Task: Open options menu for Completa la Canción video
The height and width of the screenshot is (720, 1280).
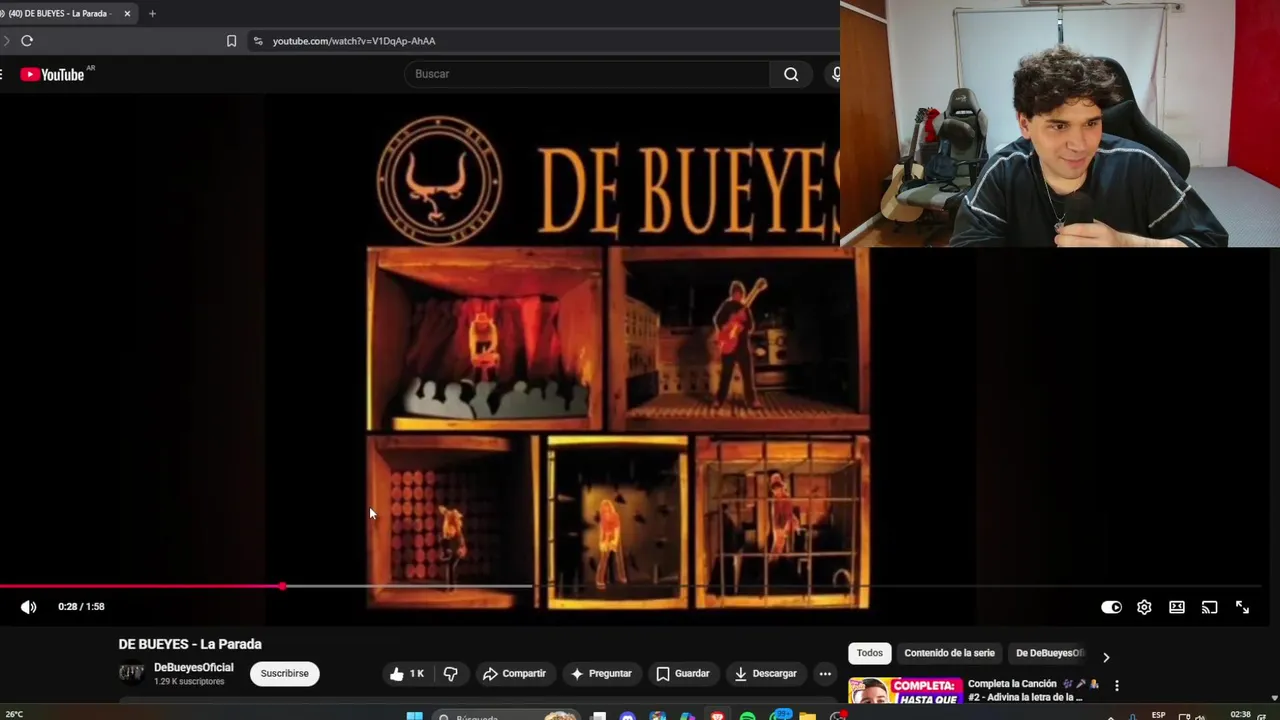Action: pos(1116,686)
